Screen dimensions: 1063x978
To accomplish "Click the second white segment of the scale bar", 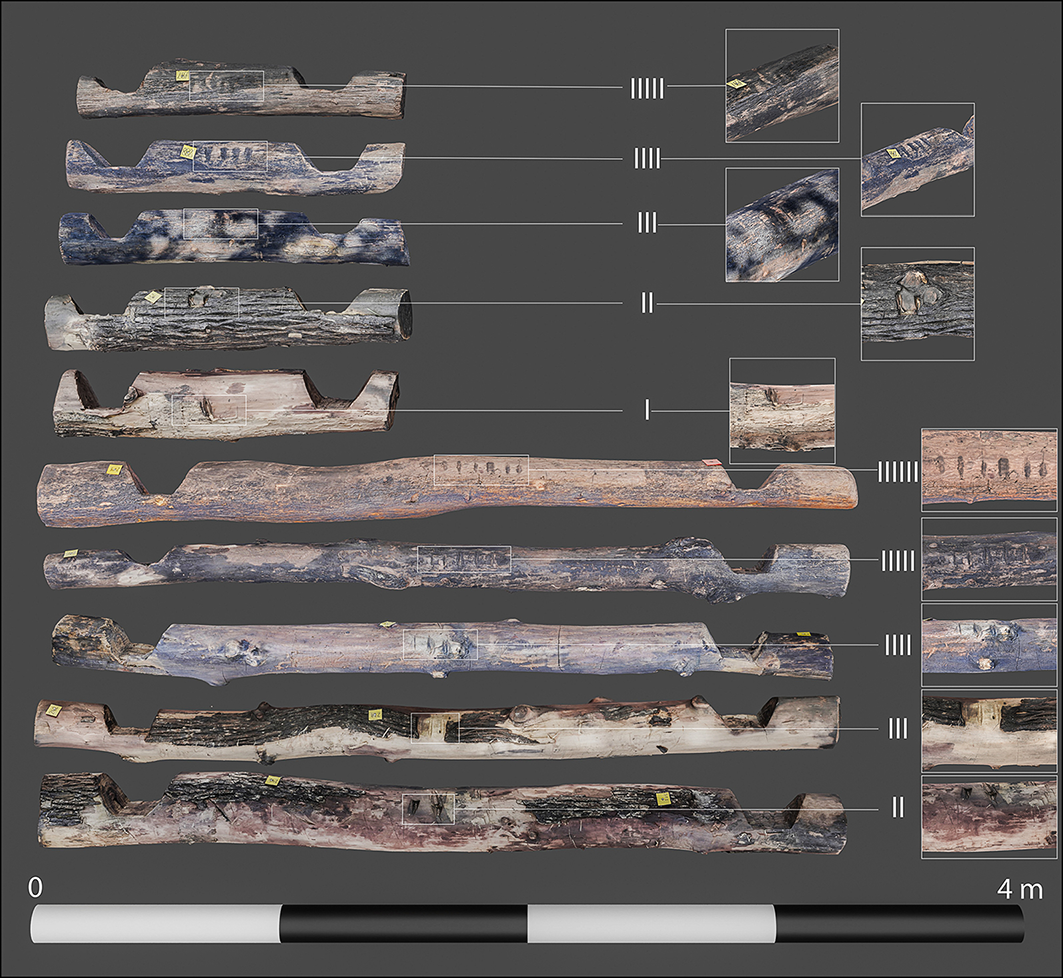I will 651,924.
